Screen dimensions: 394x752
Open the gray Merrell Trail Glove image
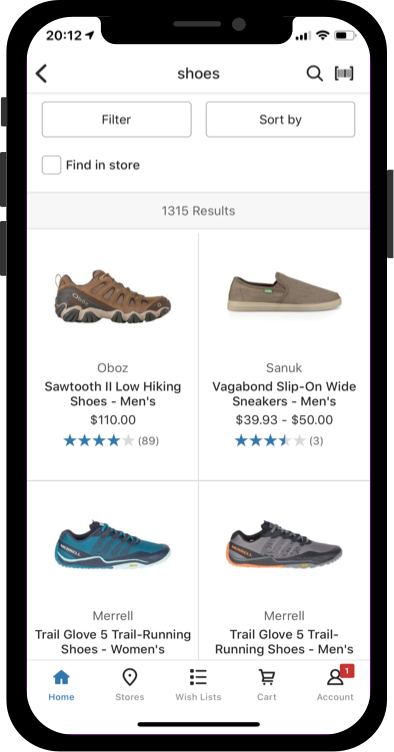[285, 544]
